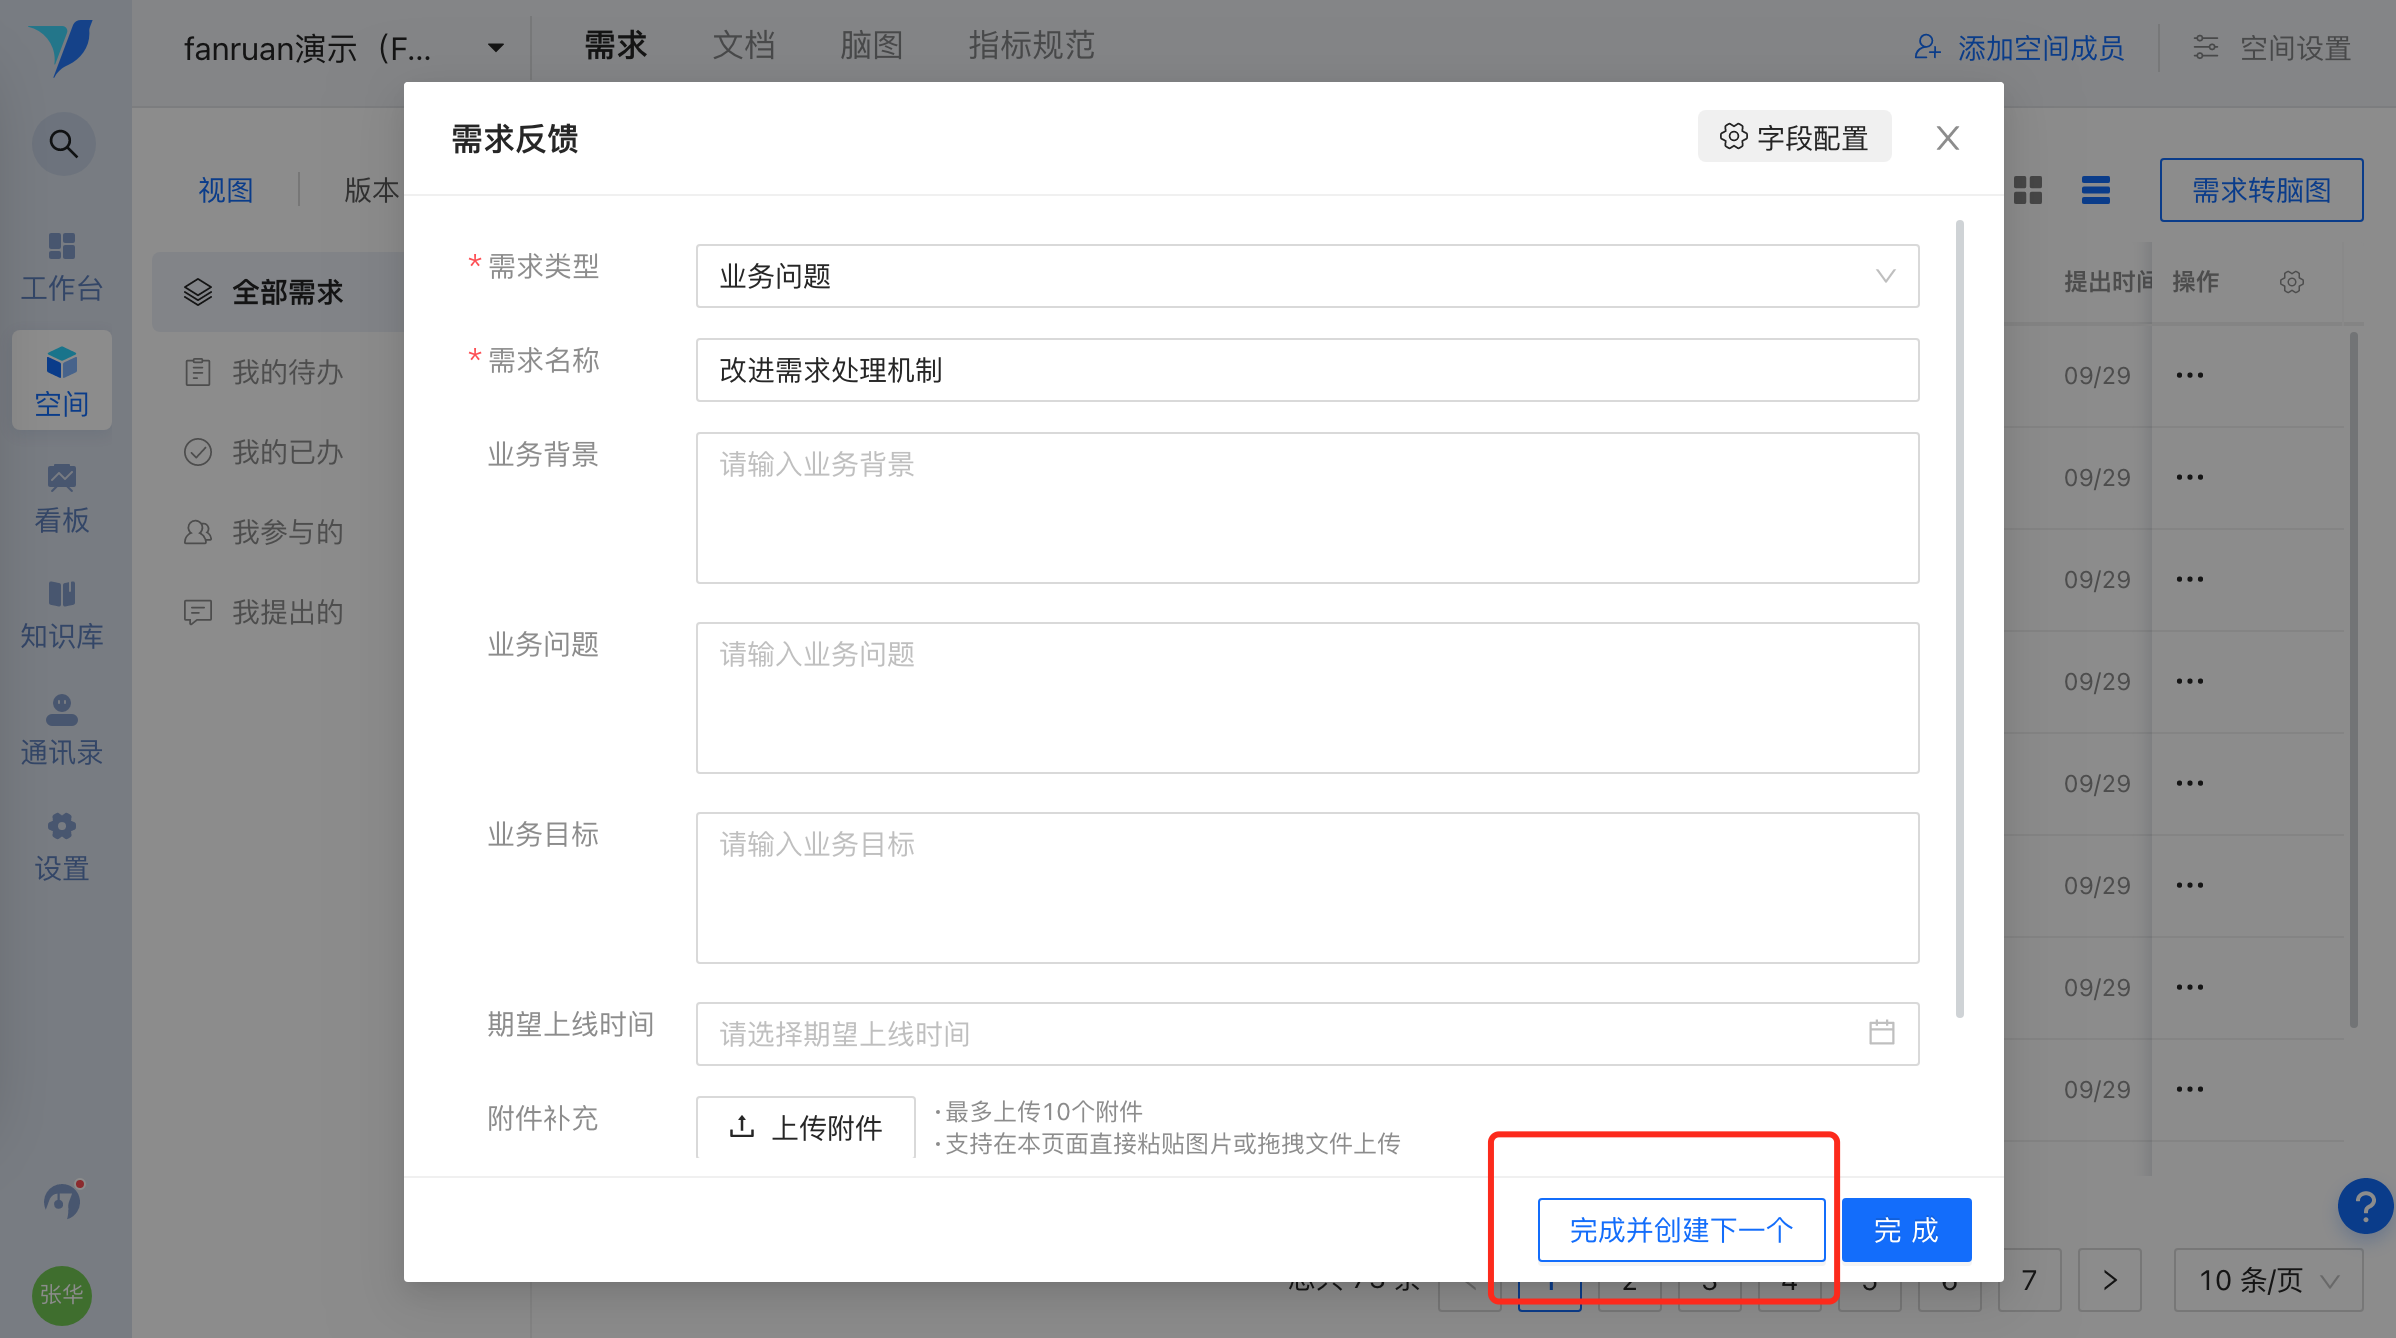Click the calendar icon in 期望上线时间 field
Viewport: 2396px width, 1338px height.
pos(1881,1033)
